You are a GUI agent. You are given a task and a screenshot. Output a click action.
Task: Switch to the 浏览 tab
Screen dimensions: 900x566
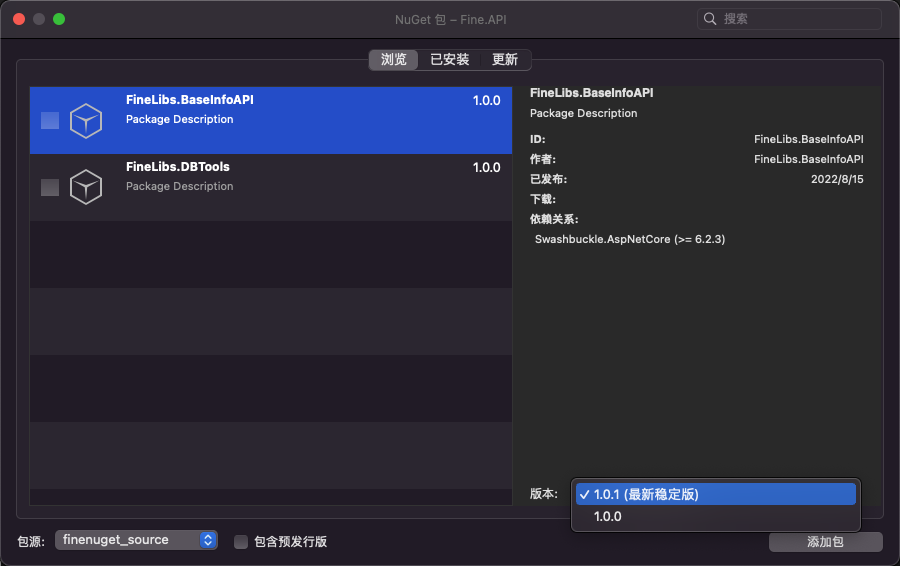click(394, 60)
